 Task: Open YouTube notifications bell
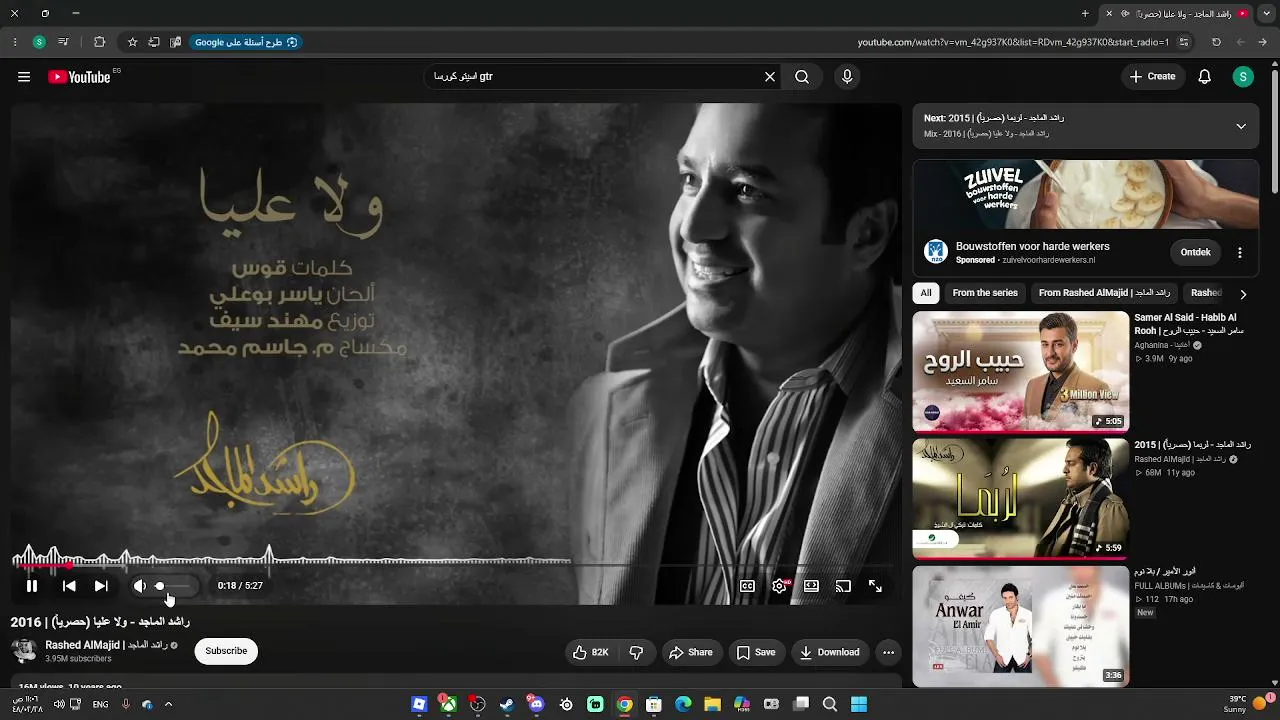pyautogui.click(x=1205, y=77)
